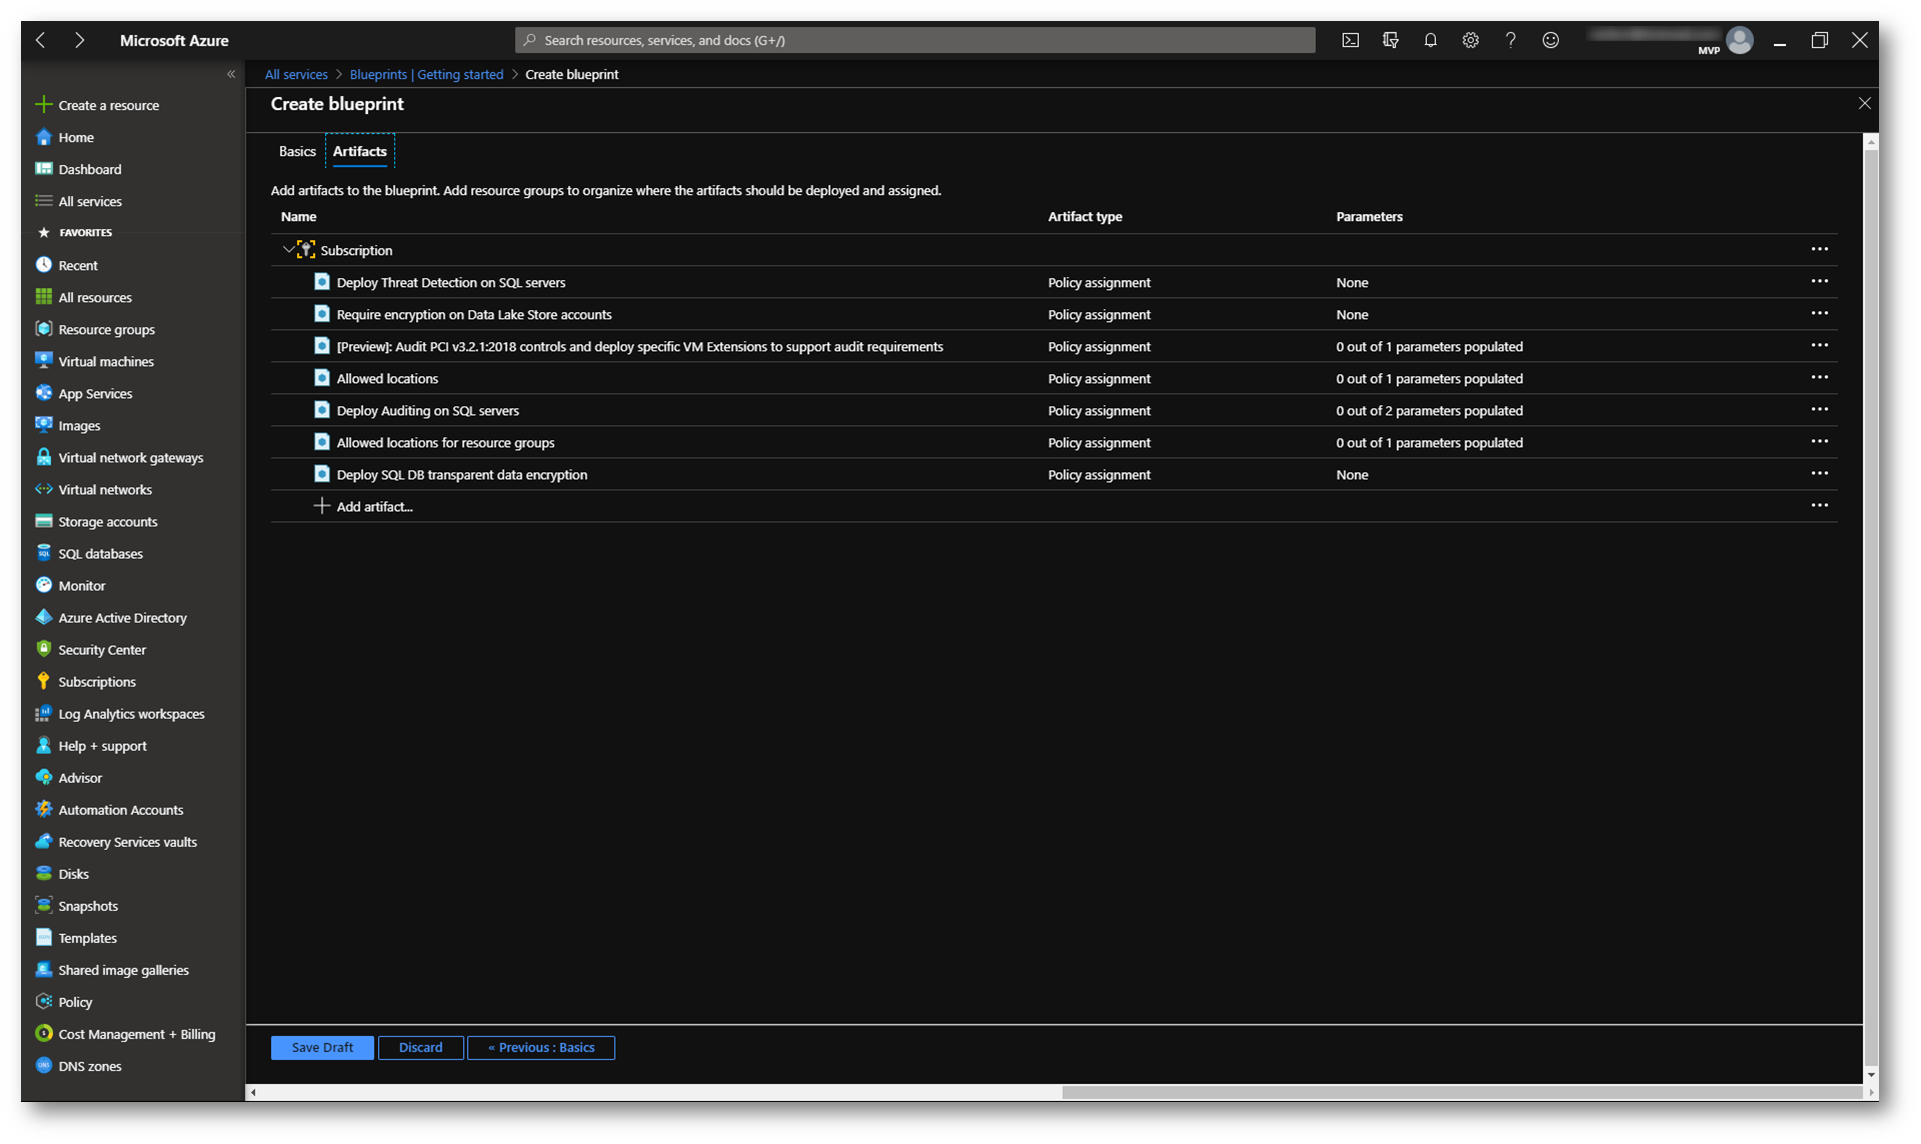Open Templates in the sidebar
Image resolution: width=1921 pixels, height=1144 pixels.
(x=76, y=937)
